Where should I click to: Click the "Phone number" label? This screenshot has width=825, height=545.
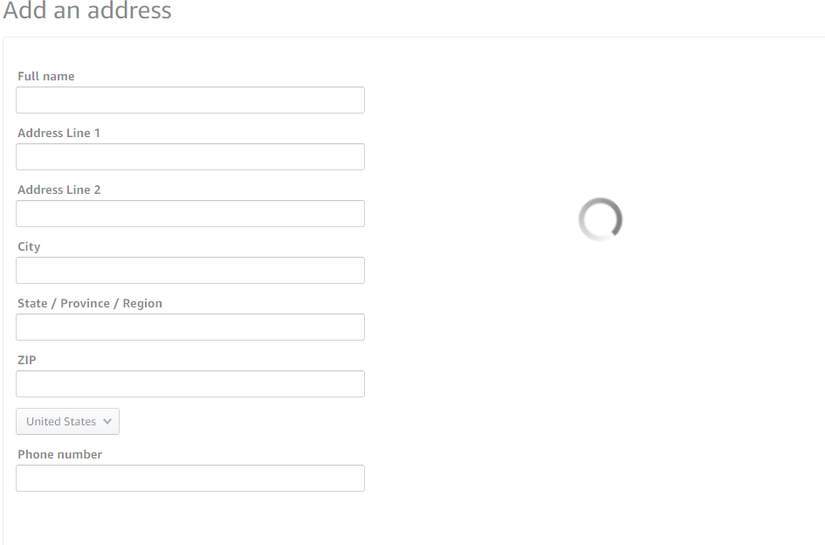[x=60, y=454]
